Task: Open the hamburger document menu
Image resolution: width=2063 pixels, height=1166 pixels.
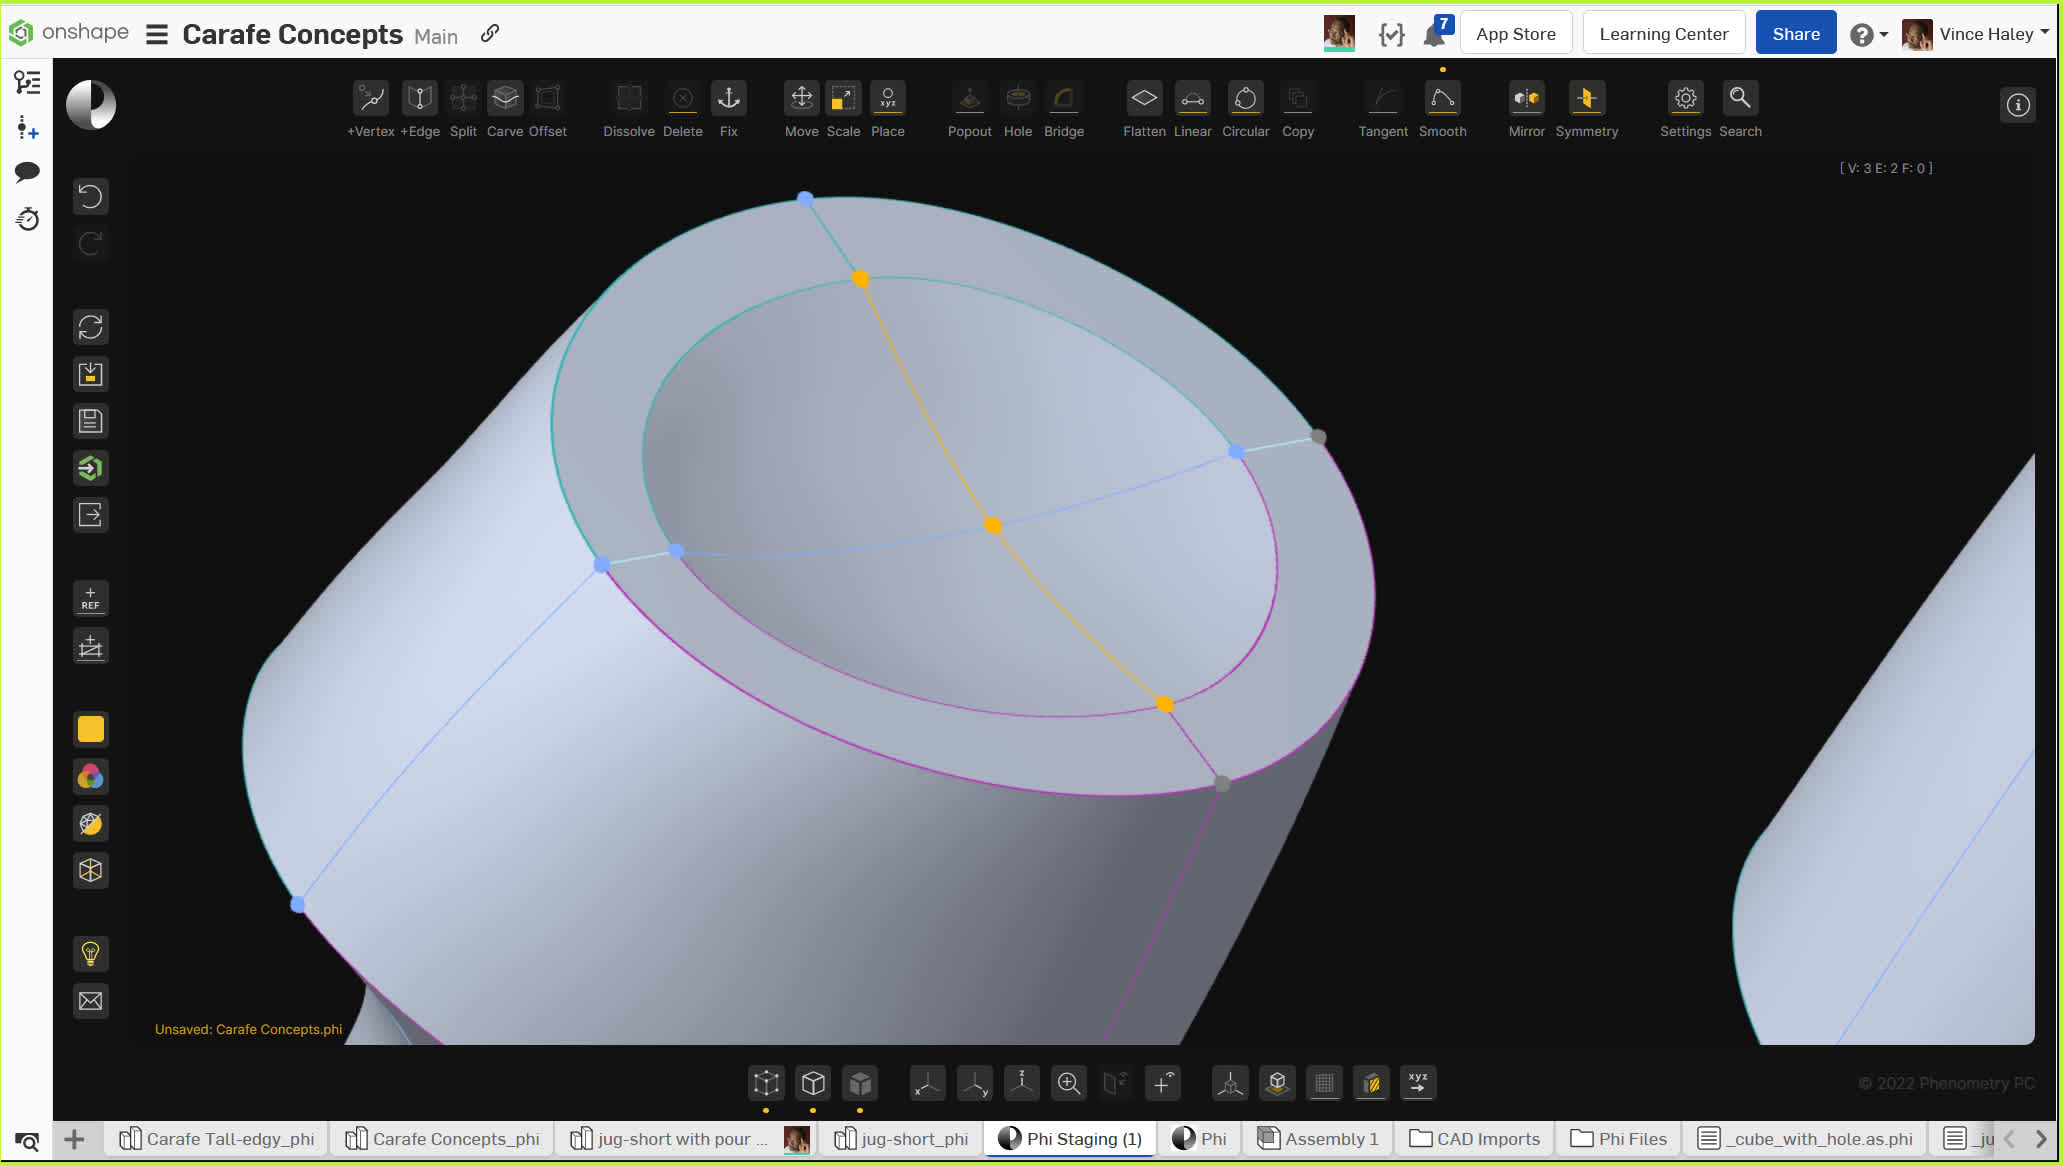Action: [157, 34]
